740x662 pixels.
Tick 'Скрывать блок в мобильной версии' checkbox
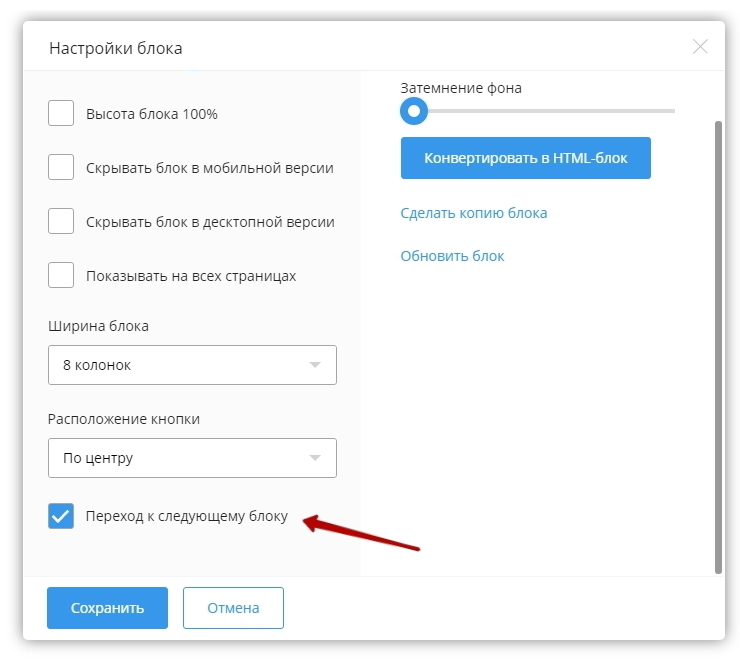click(61, 168)
